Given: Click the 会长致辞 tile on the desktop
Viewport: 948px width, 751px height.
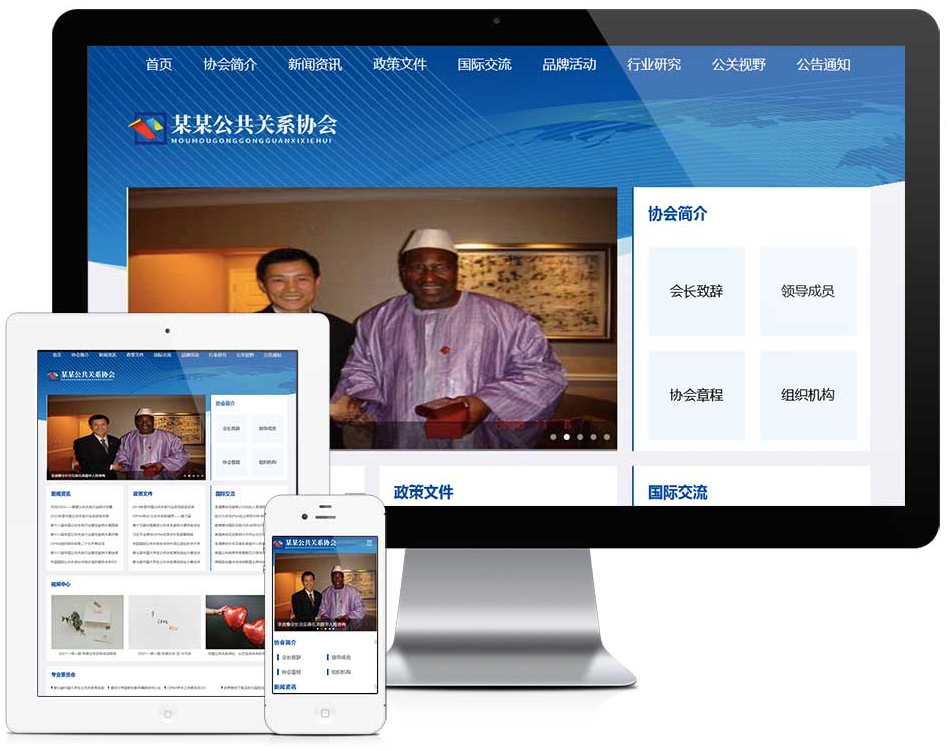Looking at the screenshot, I should (697, 291).
